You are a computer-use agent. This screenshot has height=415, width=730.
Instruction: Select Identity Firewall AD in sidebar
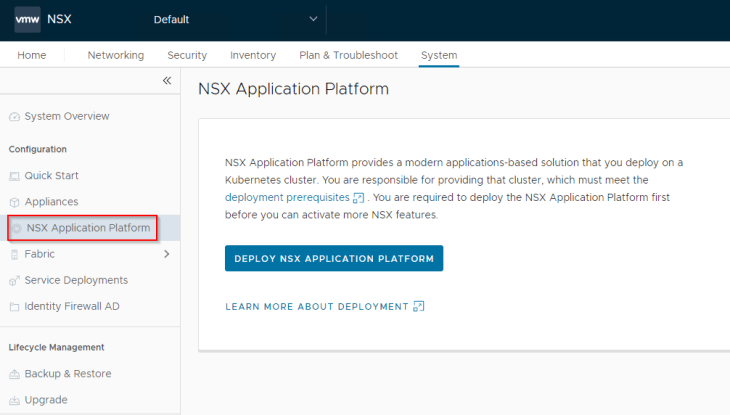pos(72,306)
